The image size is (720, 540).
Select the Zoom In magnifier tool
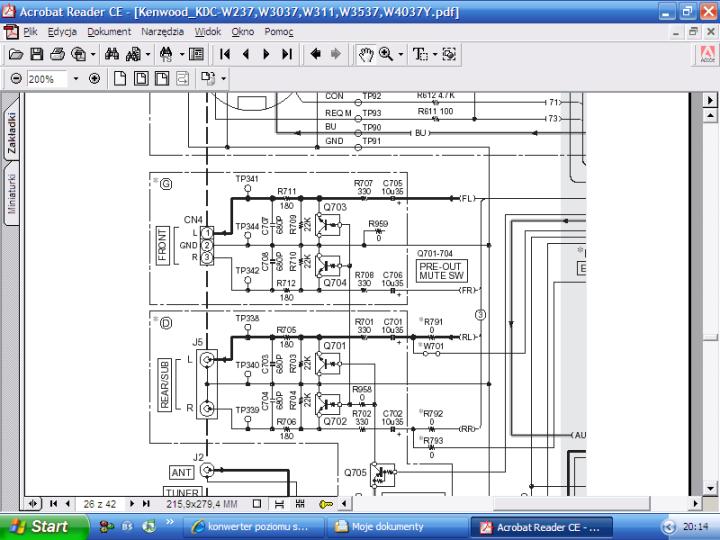[x=386, y=55]
